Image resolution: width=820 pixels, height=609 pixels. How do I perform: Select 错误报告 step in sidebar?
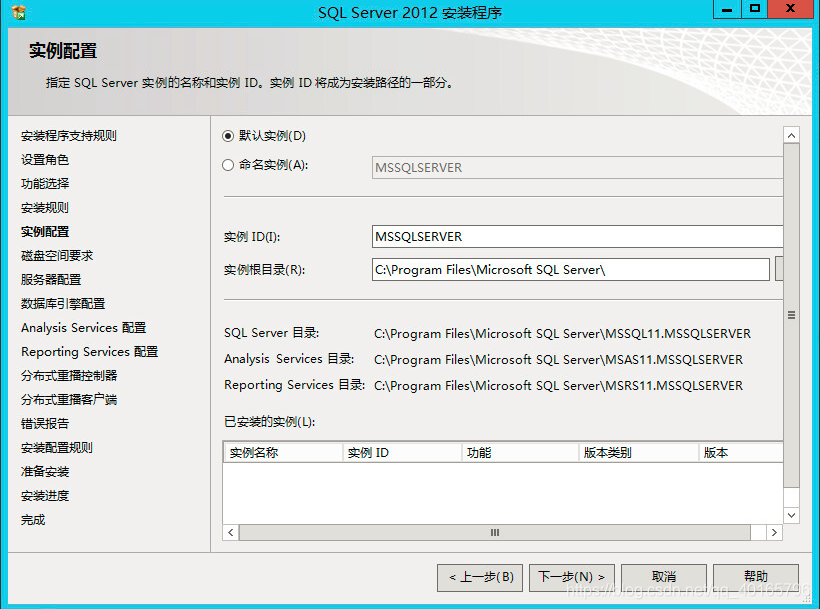click(x=44, y=424)
